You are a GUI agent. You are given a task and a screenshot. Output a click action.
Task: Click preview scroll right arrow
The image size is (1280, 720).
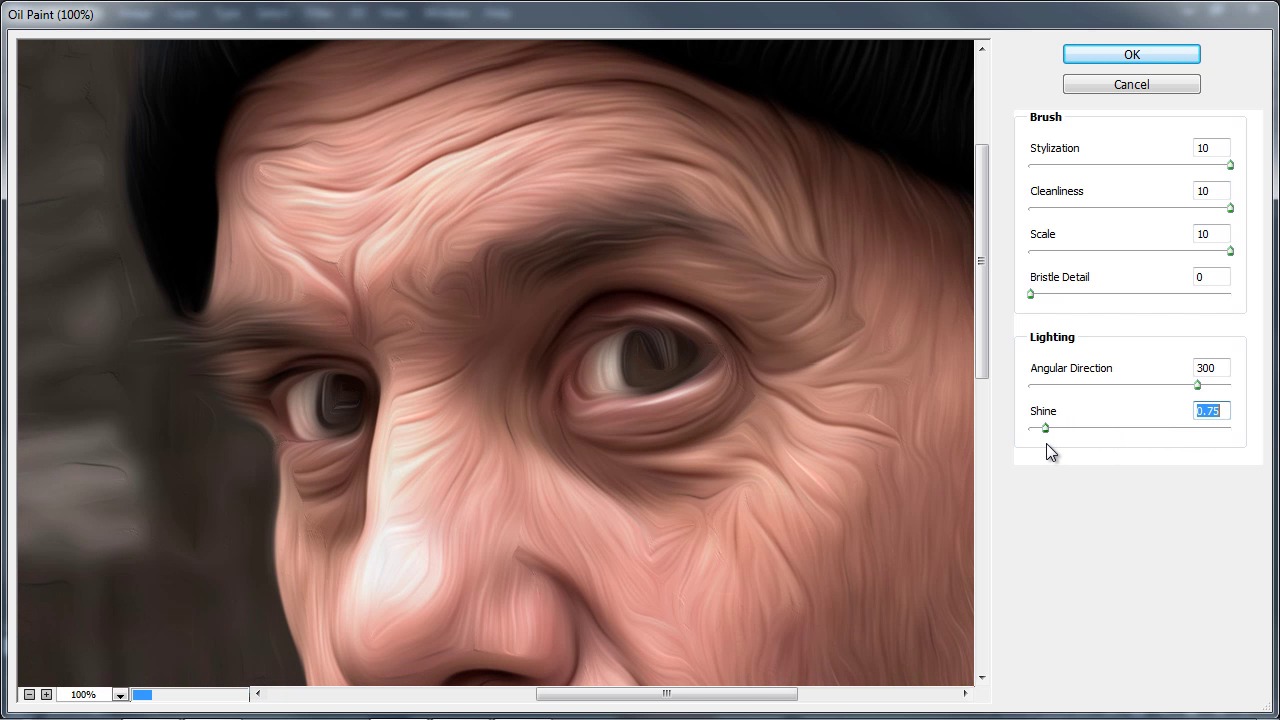tap(965, 693)
